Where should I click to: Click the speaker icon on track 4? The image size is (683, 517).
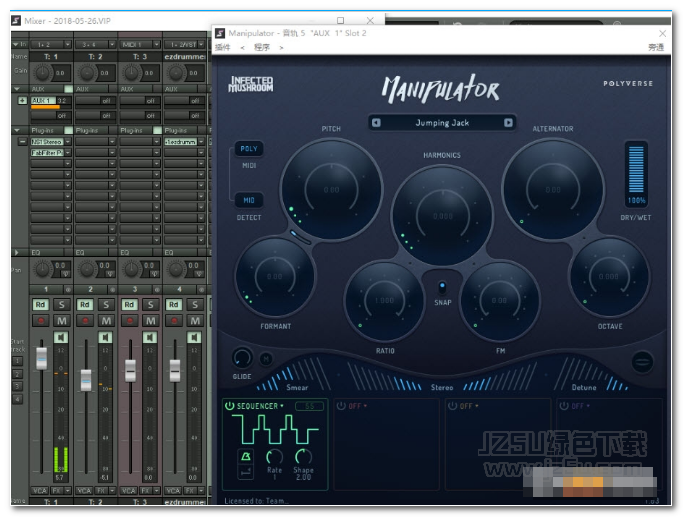[x=194, y=337]
